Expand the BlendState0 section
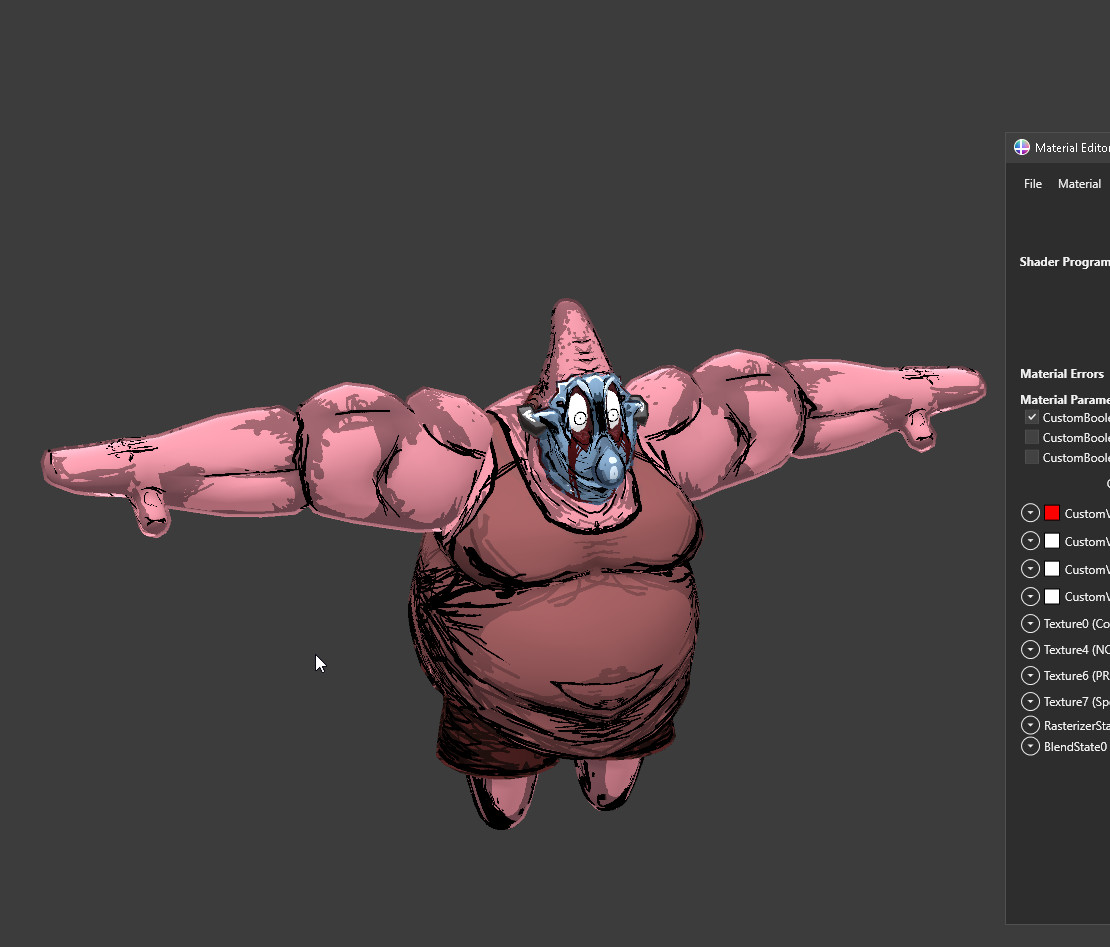The width and height of the screenshot is (1110, 947). coord(1030,747)
